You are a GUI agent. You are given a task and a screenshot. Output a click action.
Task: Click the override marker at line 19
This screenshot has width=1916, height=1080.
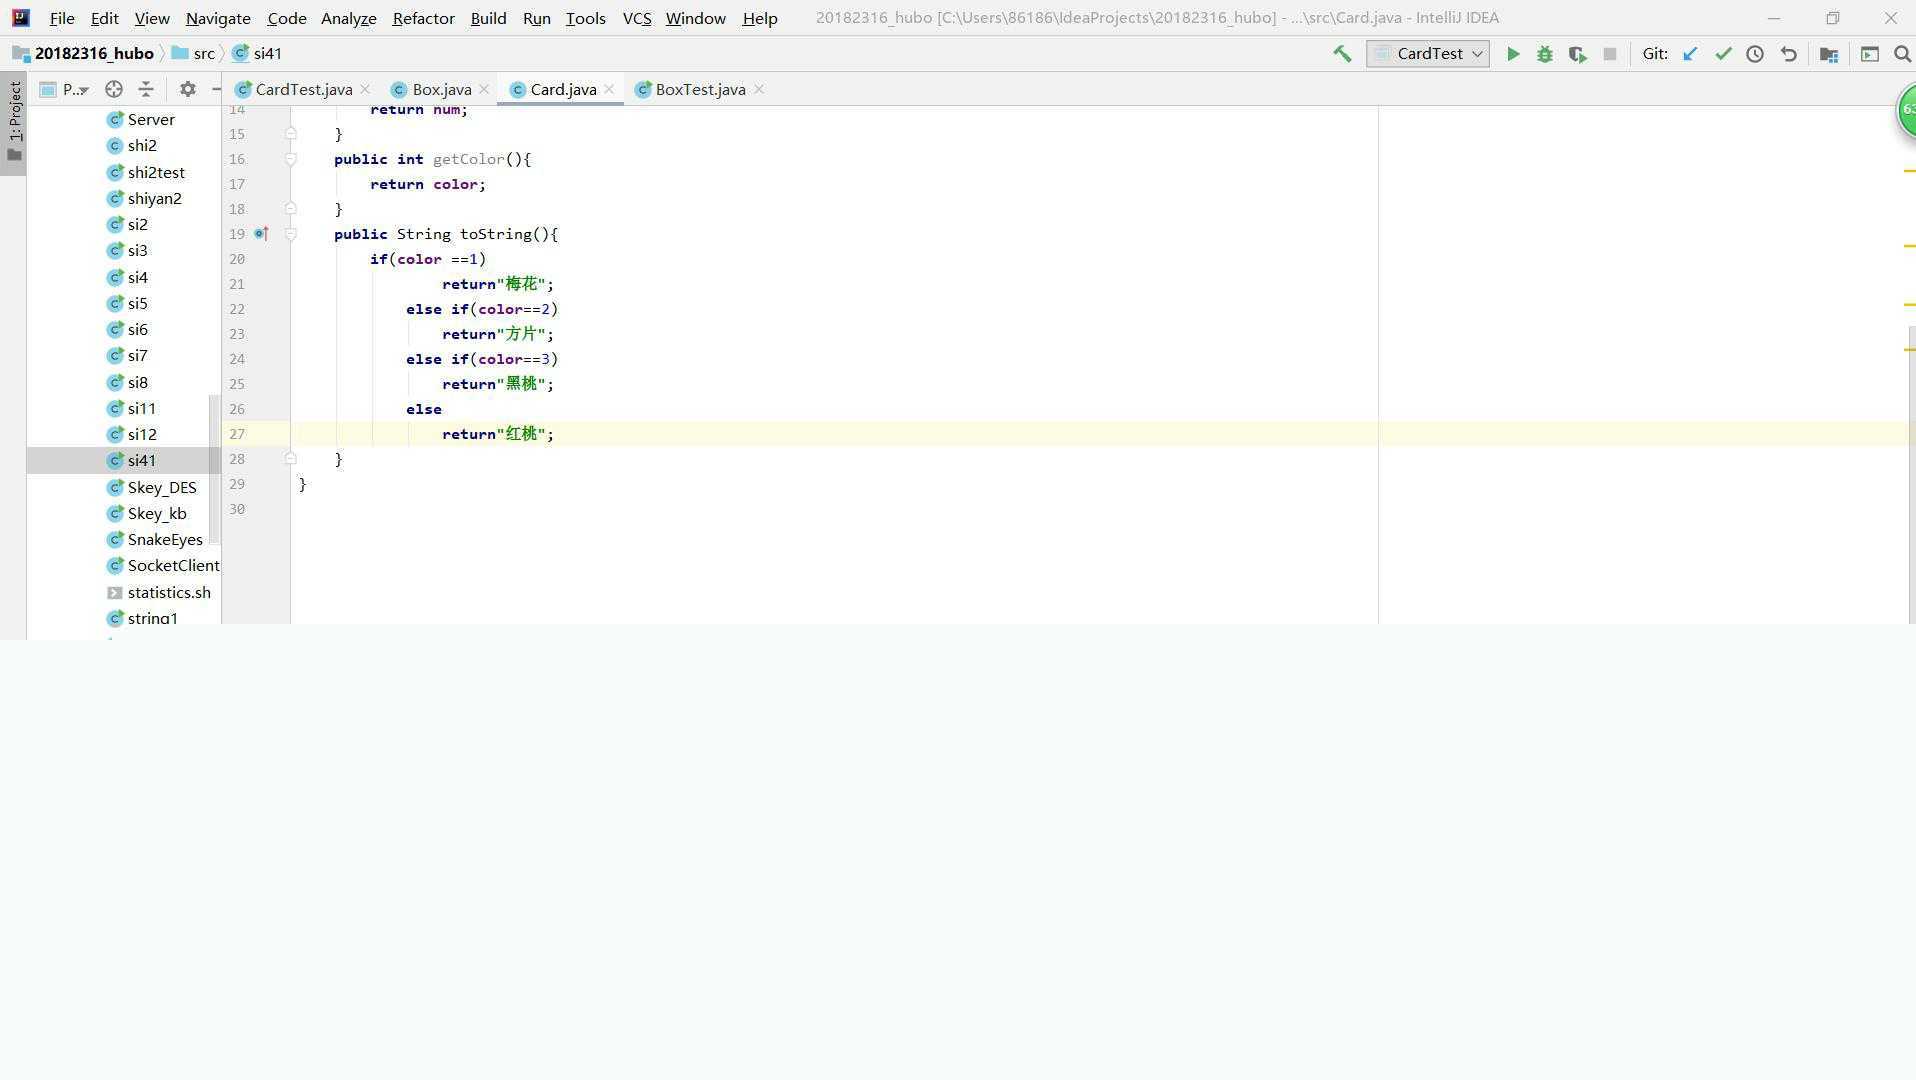pos(261,233)
